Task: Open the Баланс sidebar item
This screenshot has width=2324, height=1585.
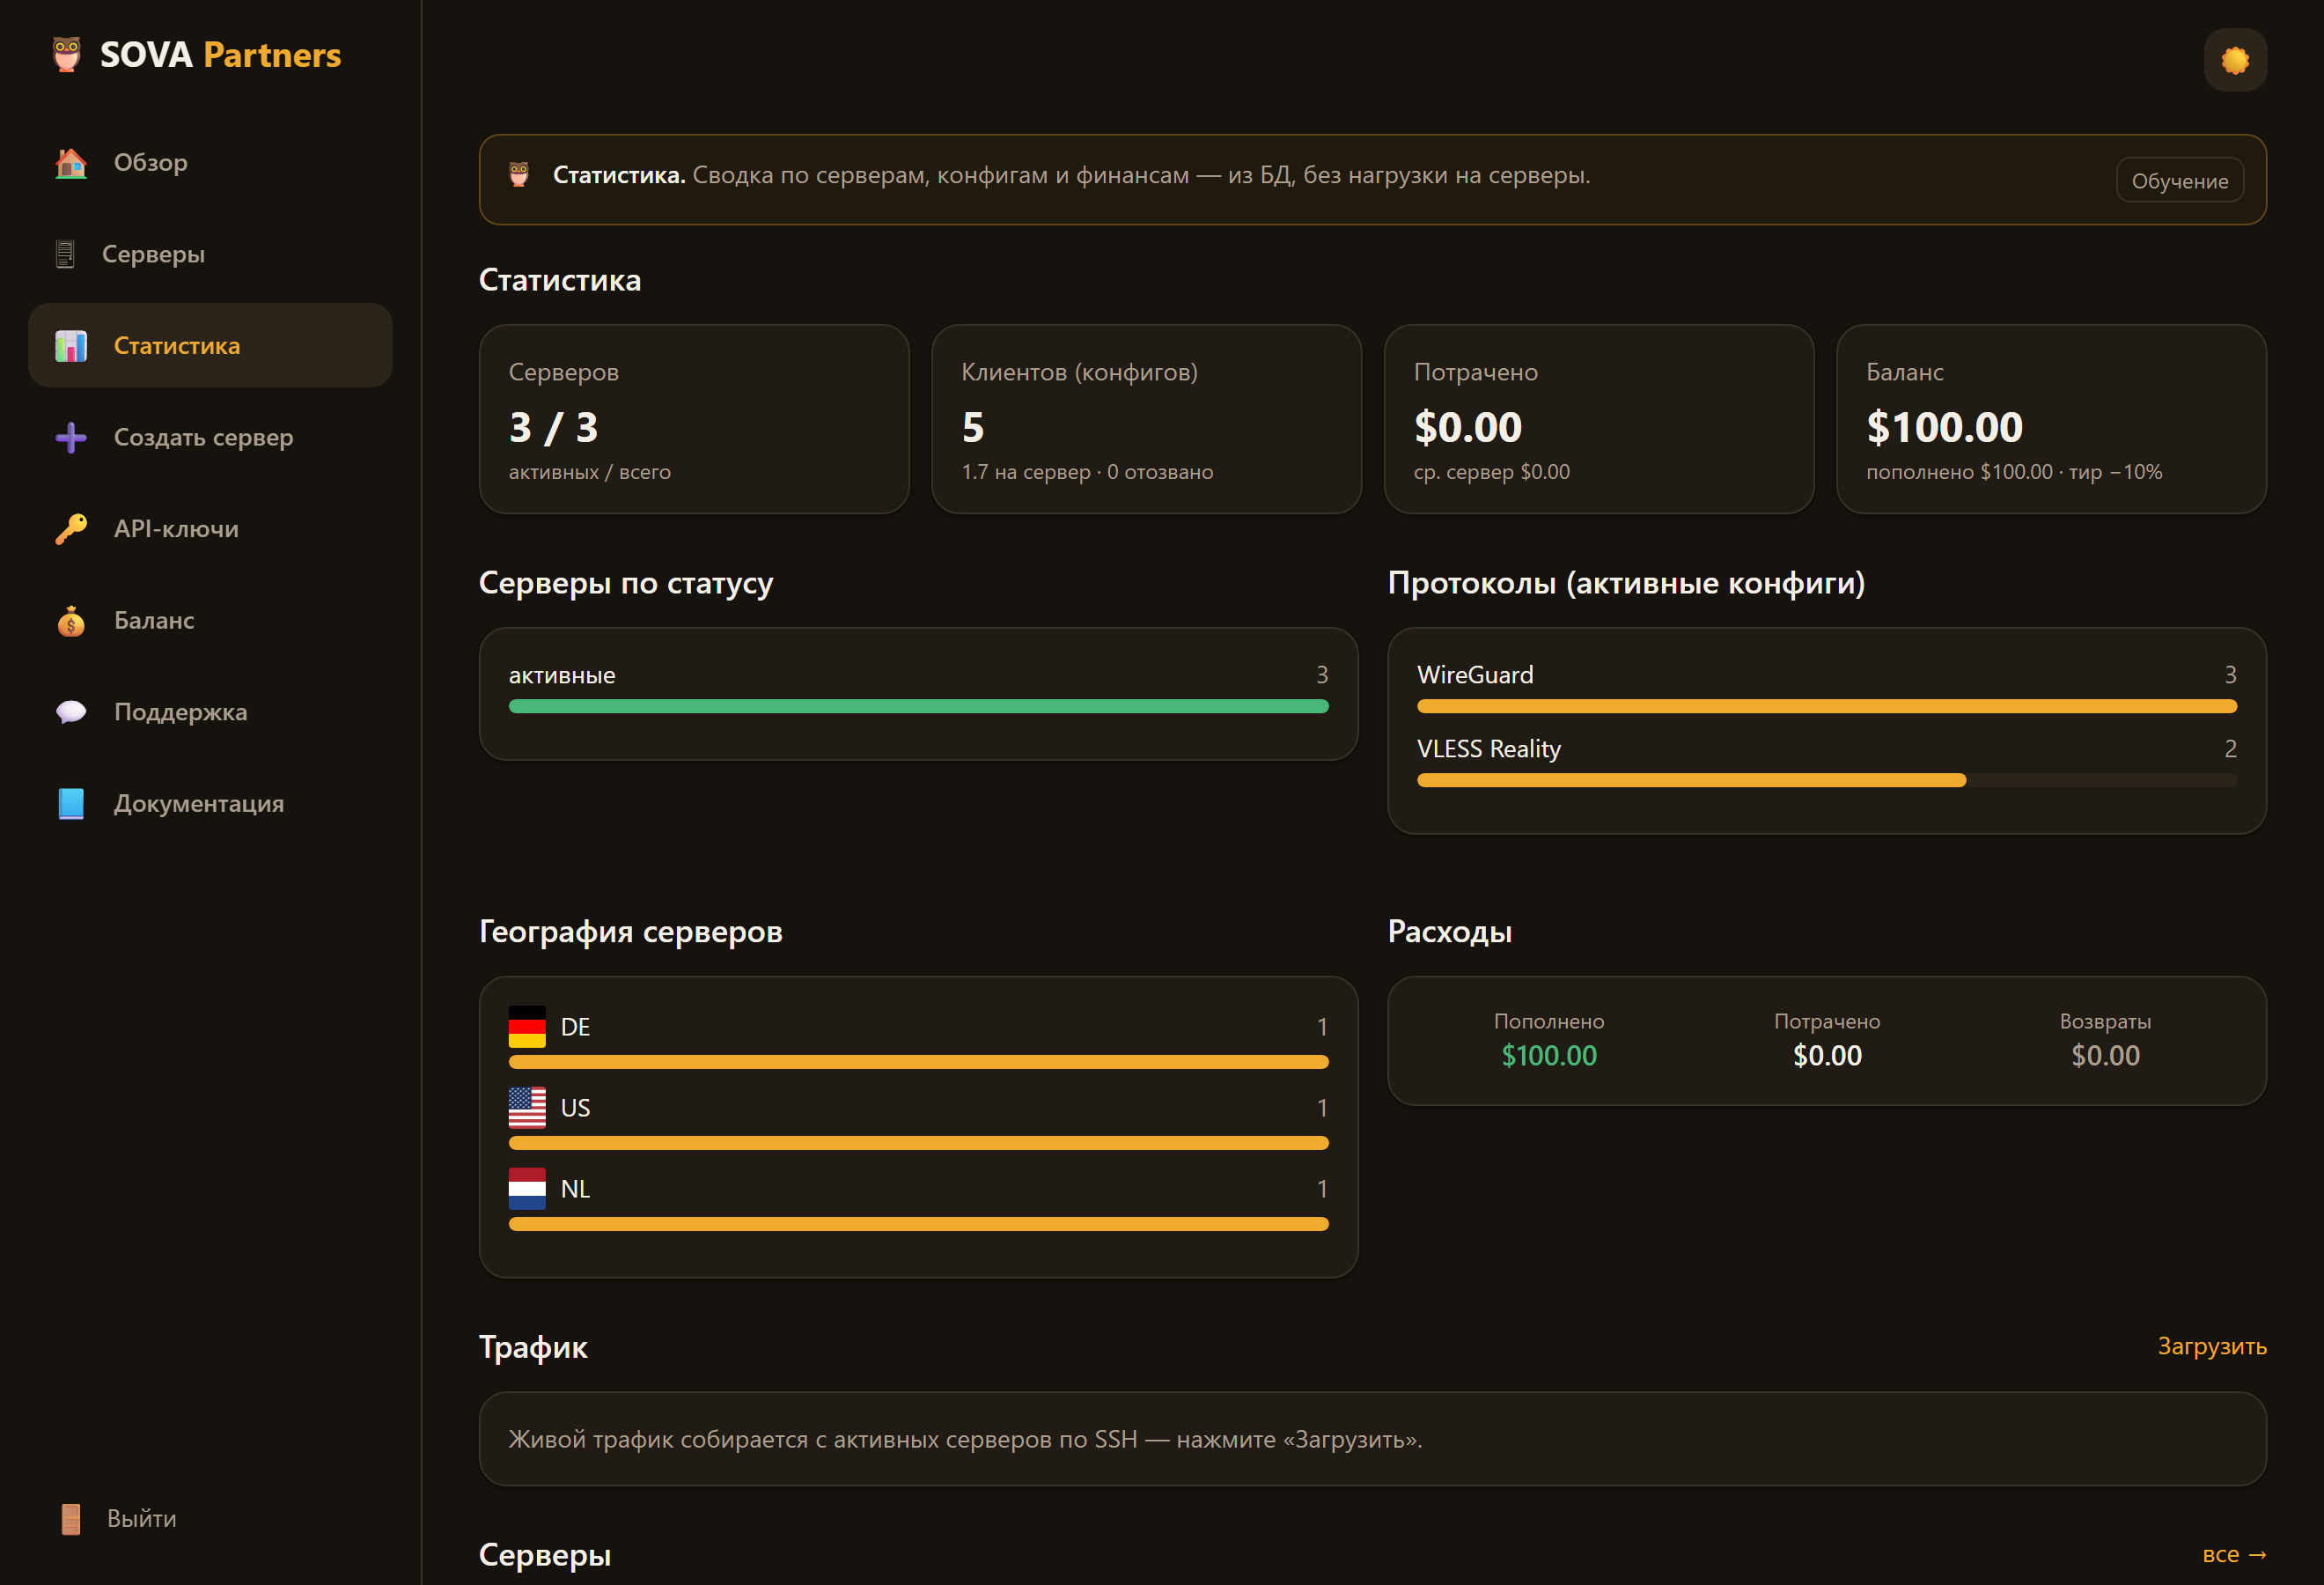Action: (x=210, y=621)
